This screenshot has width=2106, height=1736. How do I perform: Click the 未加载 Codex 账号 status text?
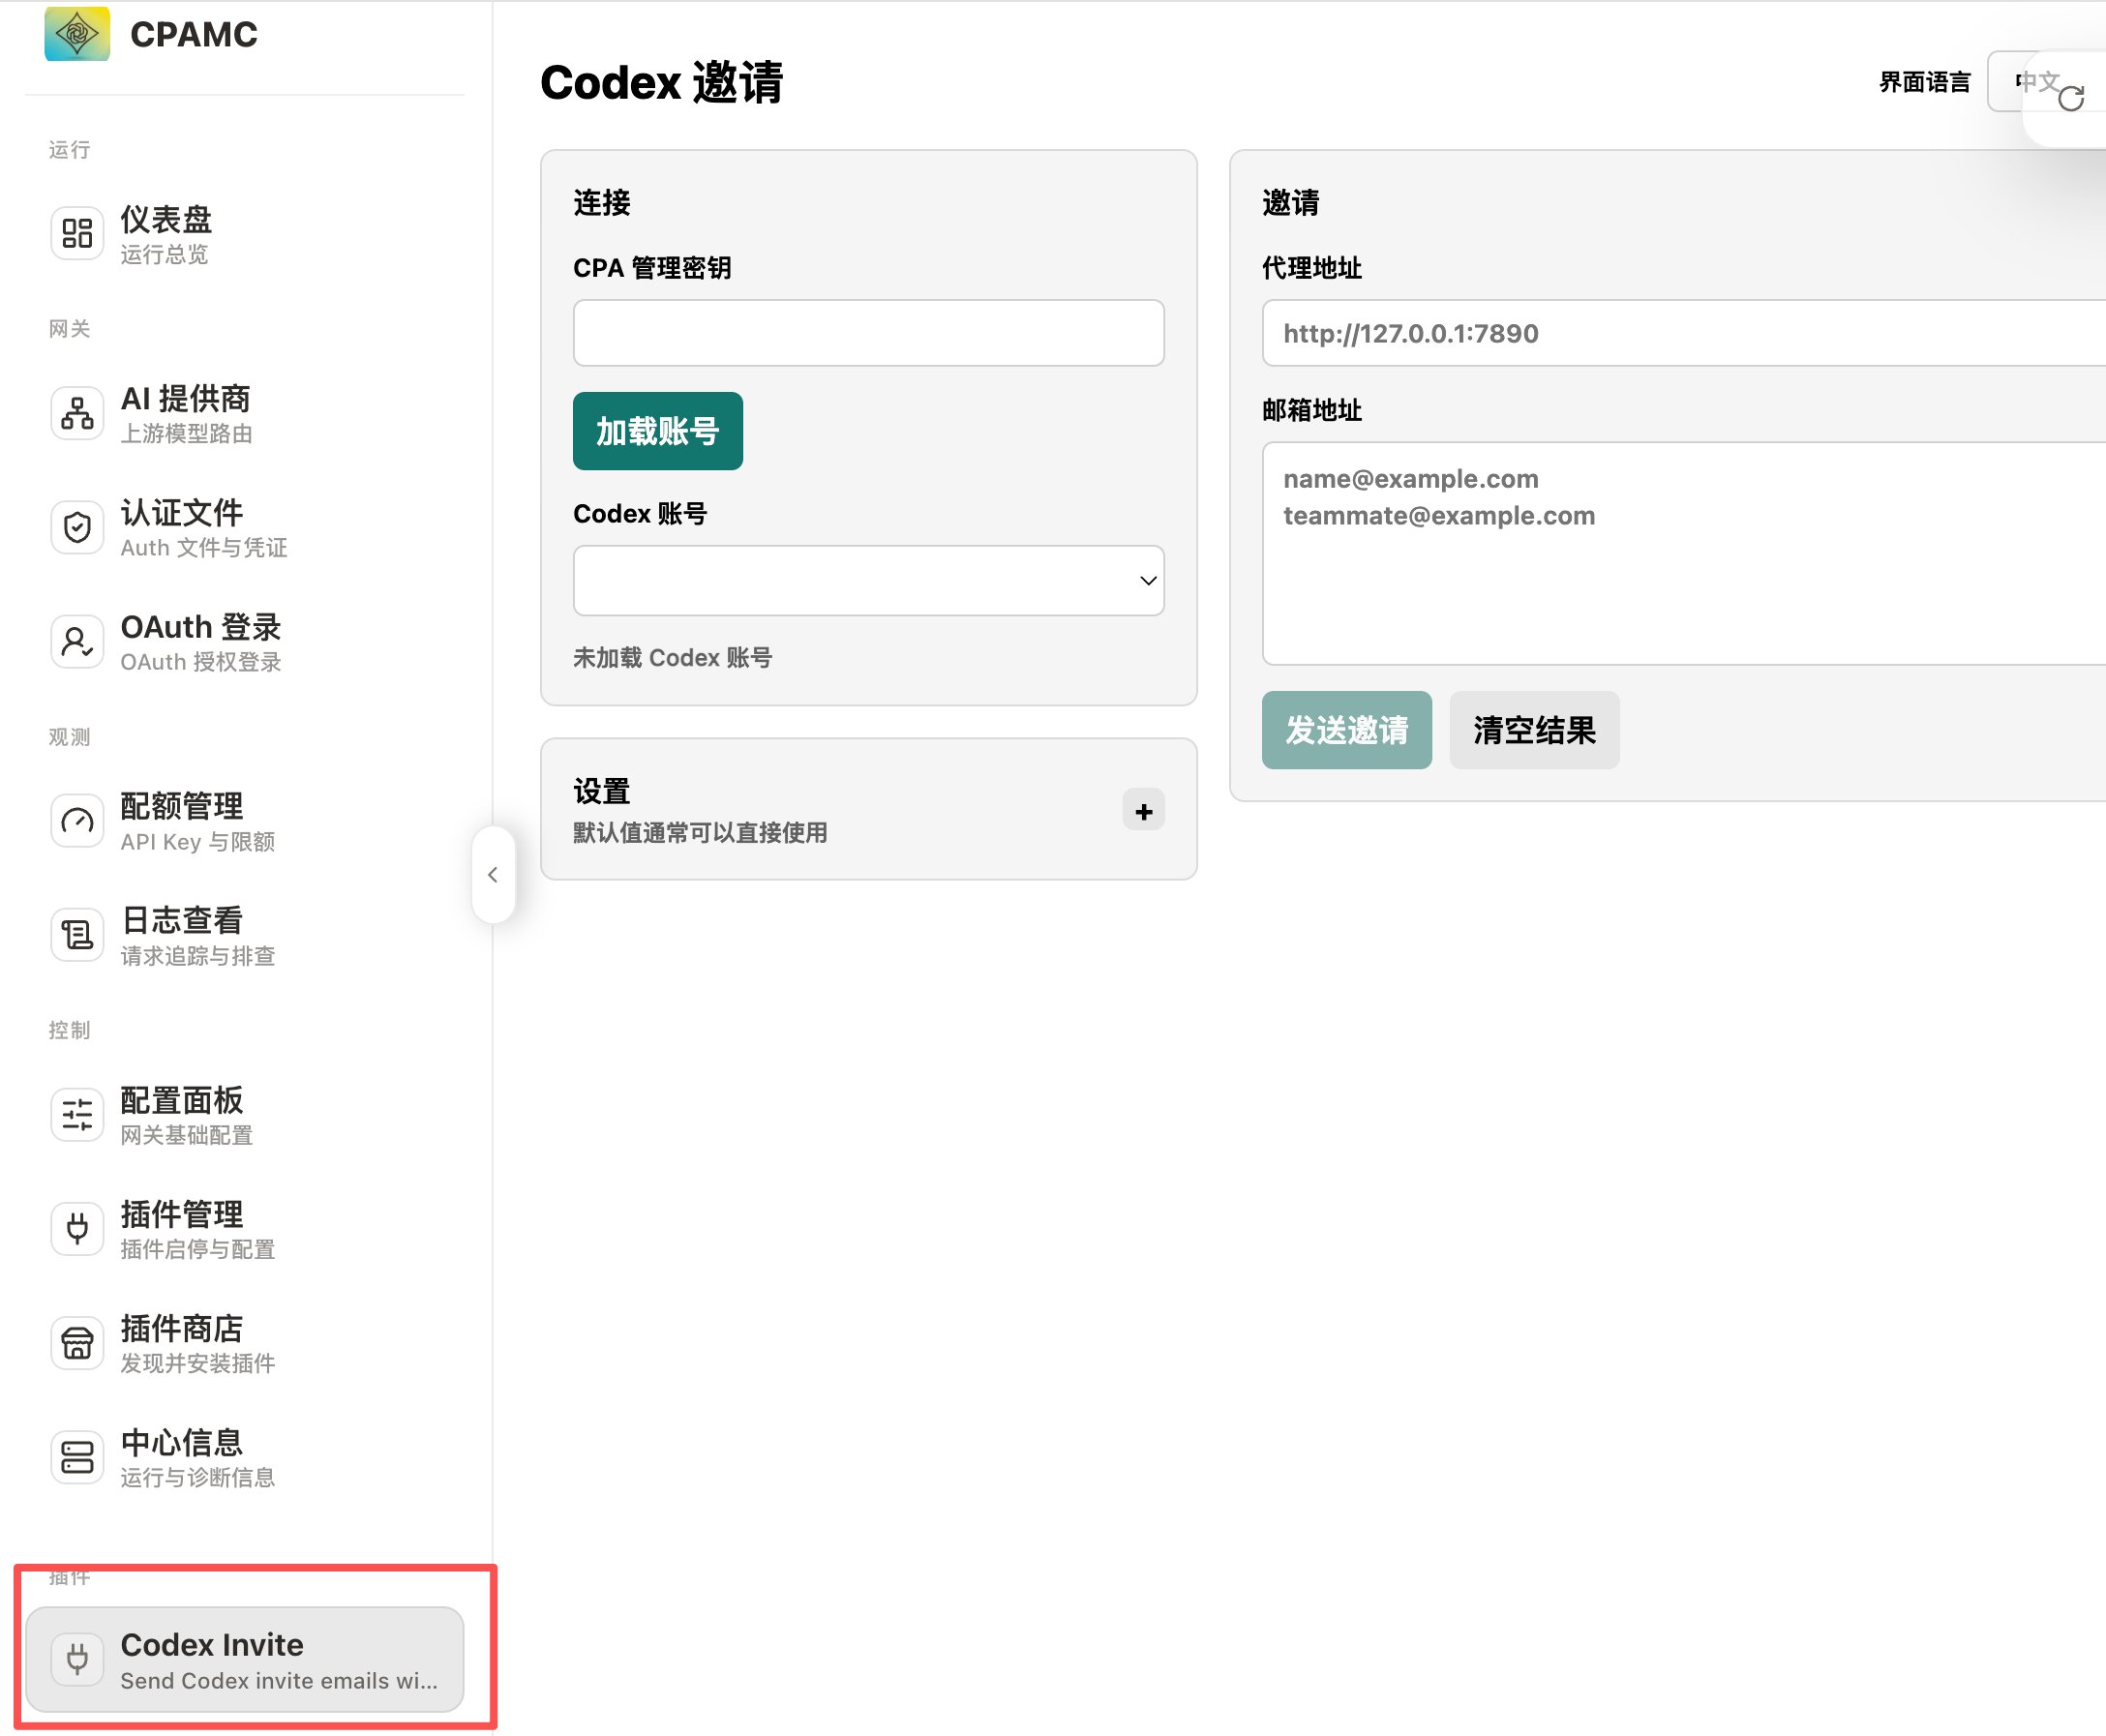click(672, 658)
